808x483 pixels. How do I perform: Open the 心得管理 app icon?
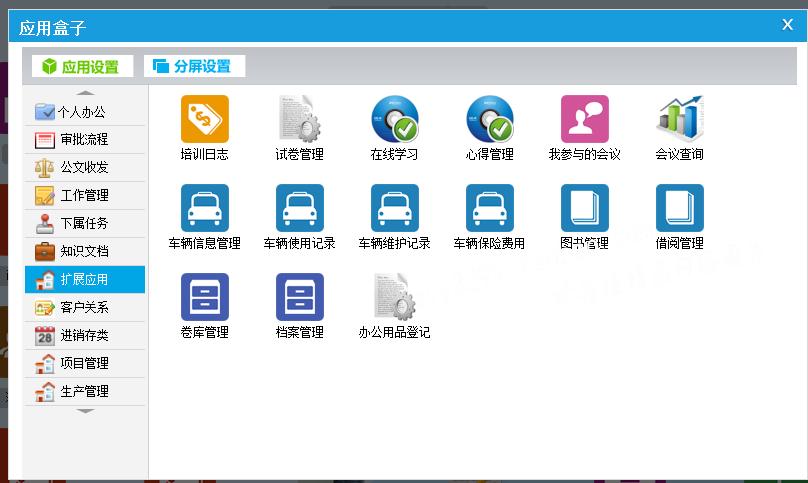pos(489,120)
